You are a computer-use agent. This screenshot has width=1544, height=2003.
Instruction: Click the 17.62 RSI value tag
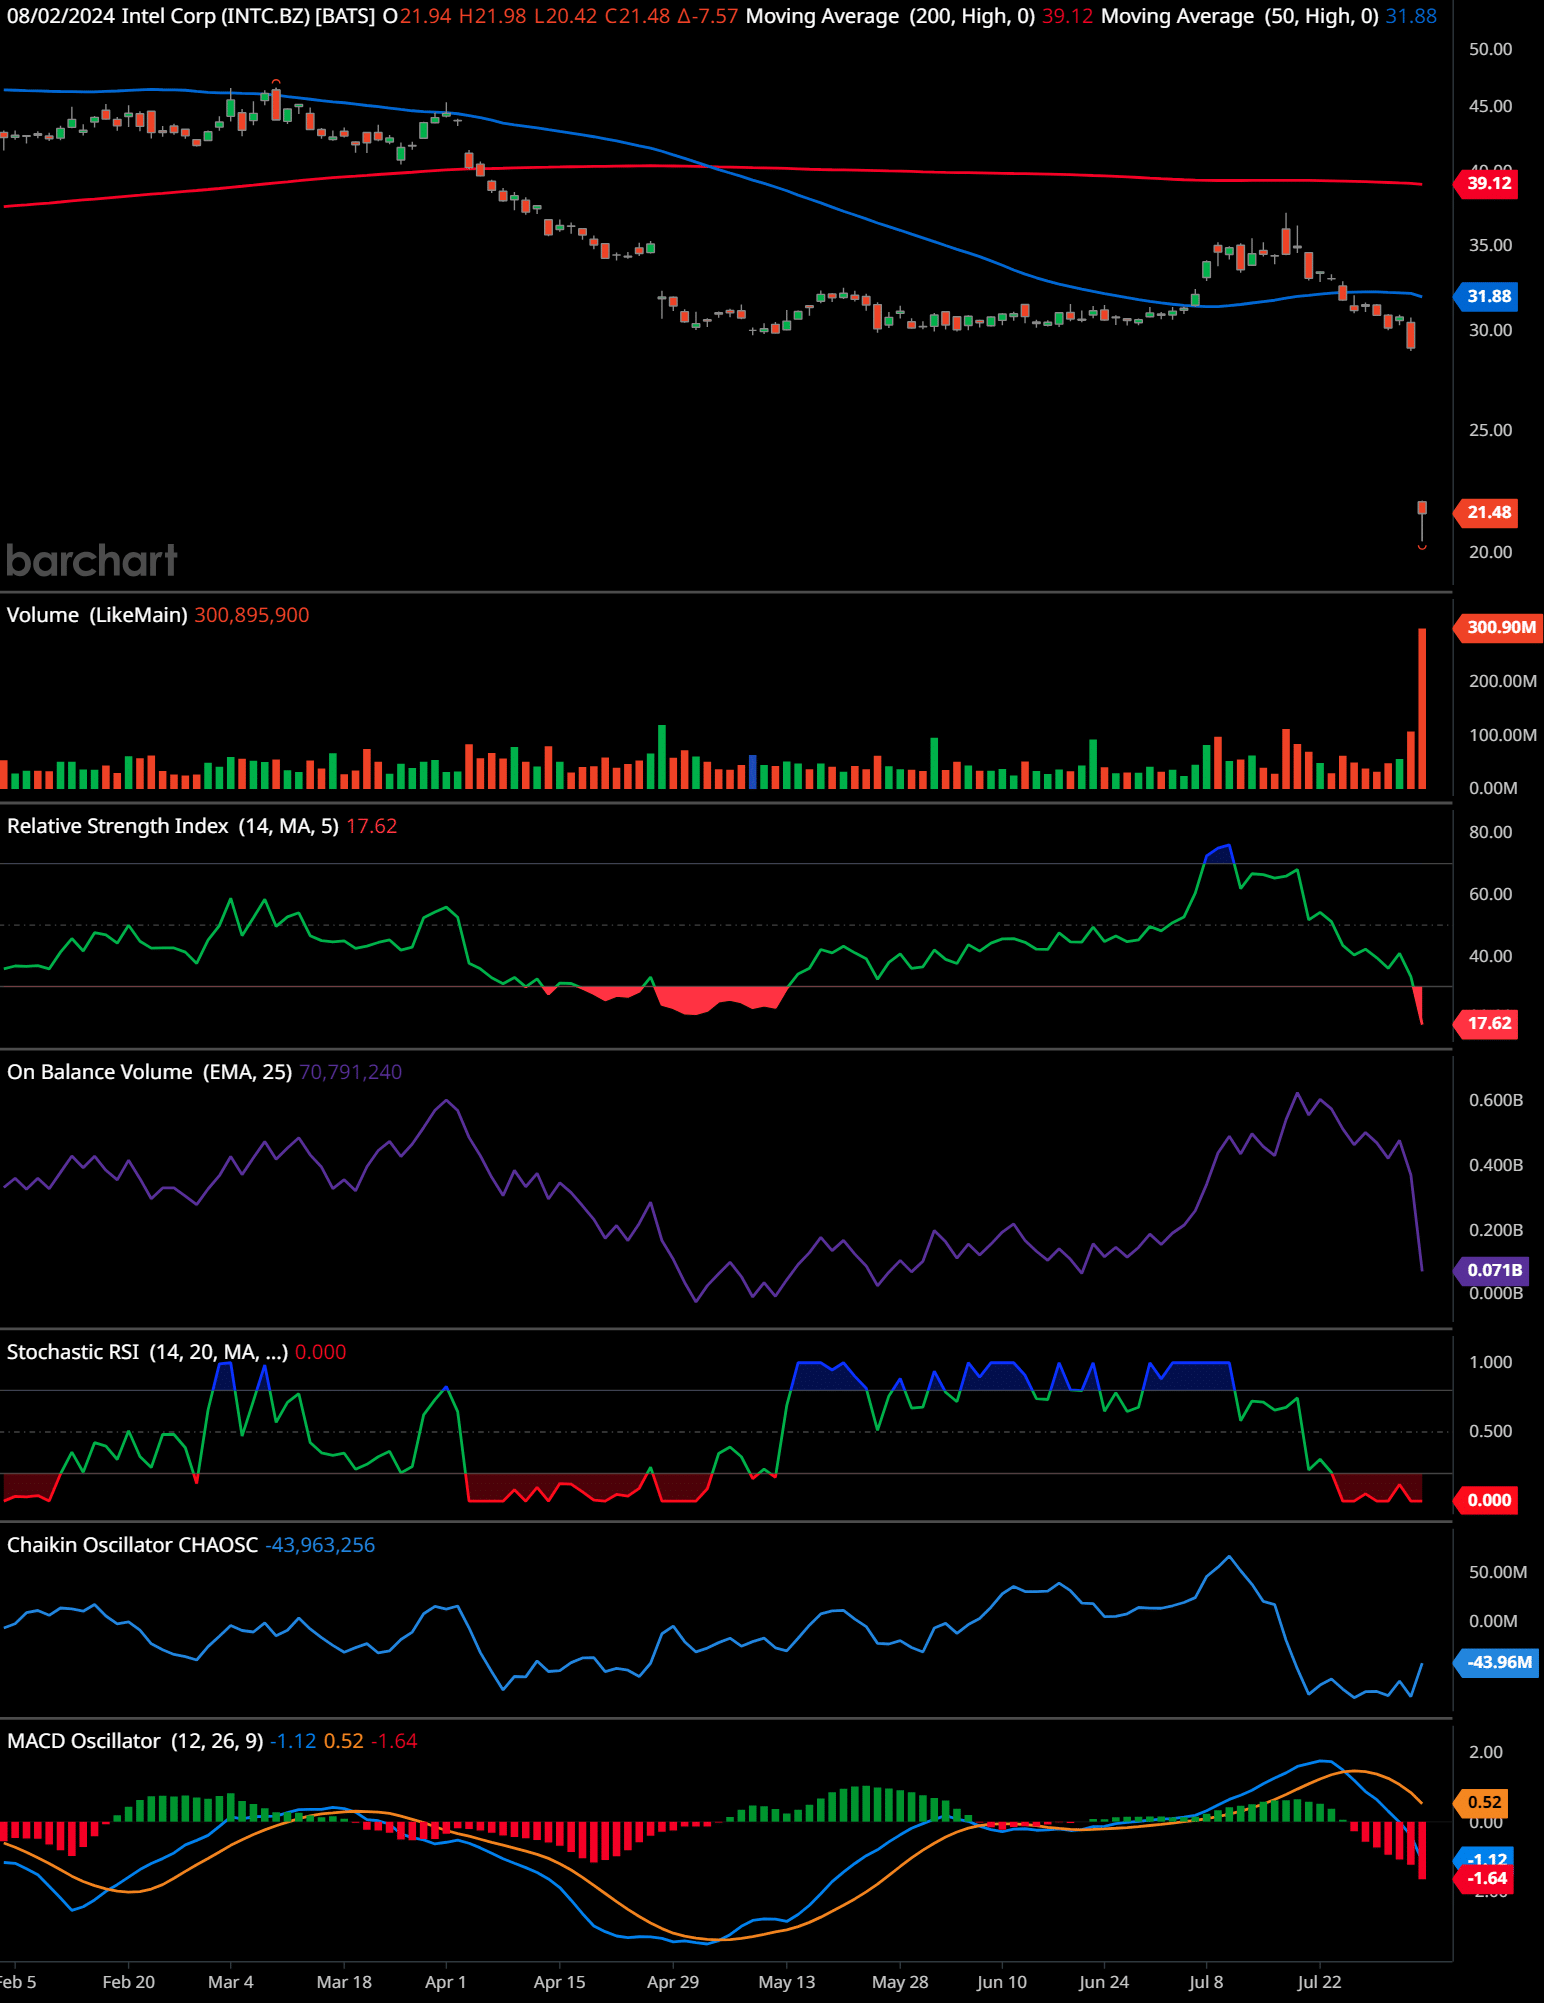click(1487, 1023)
